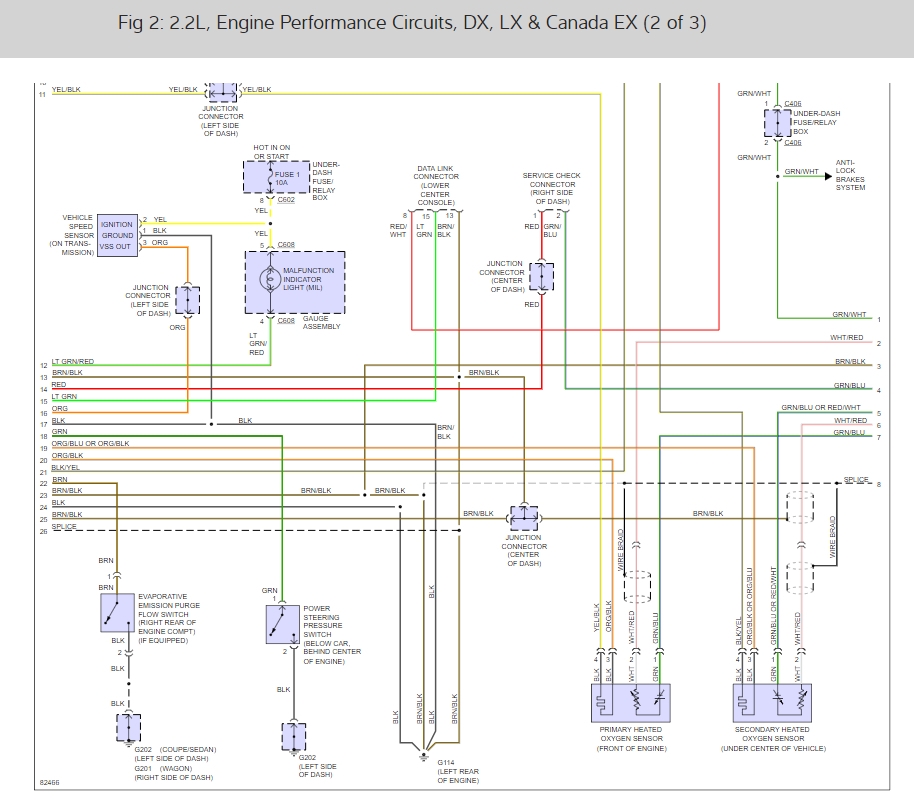Click the 'HOT IN ON OR START' label
The image size is (914, 809).
(272, 152)
